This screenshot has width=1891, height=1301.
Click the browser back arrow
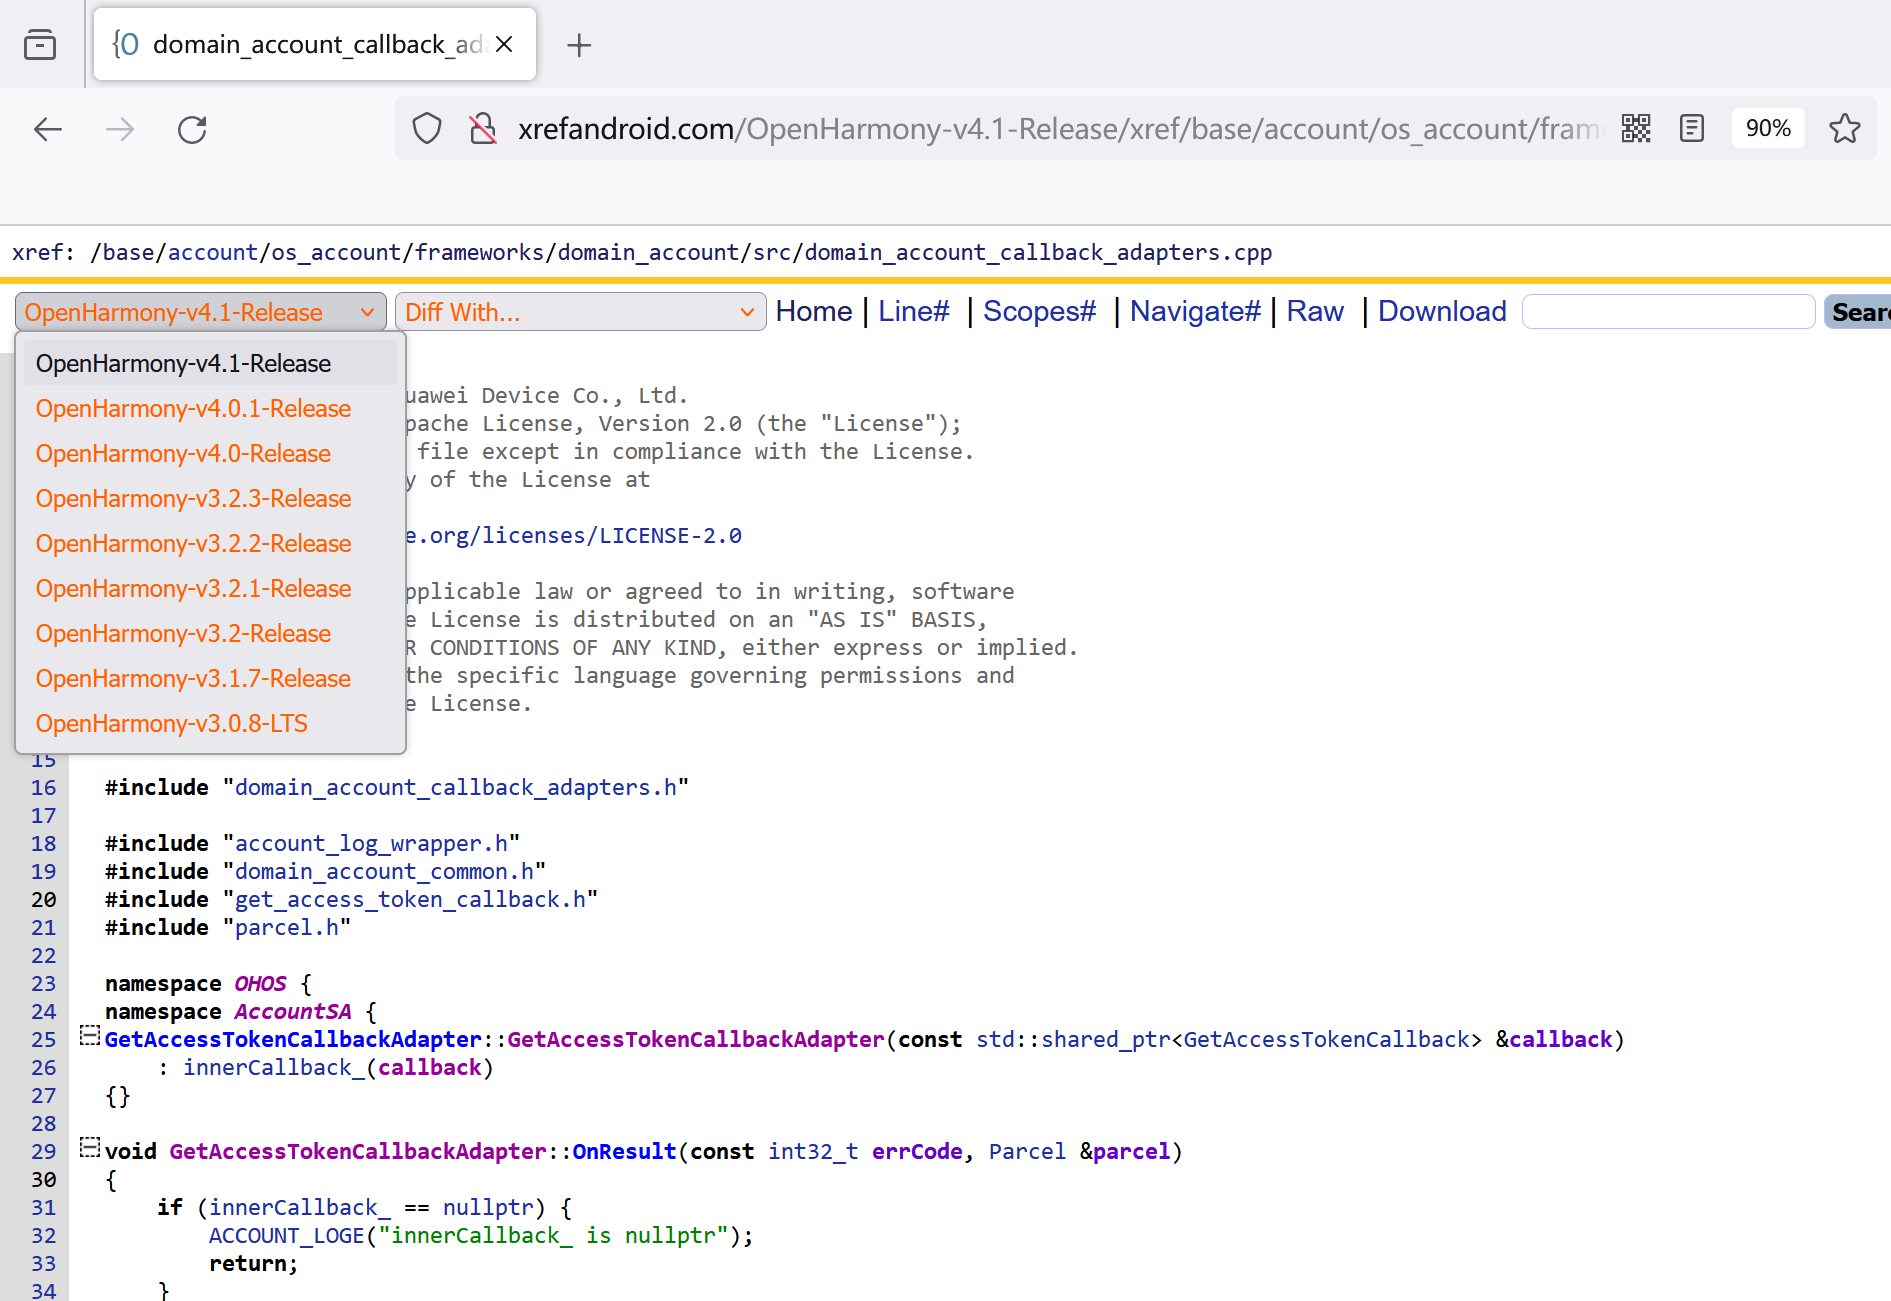(x=48, y=129)
